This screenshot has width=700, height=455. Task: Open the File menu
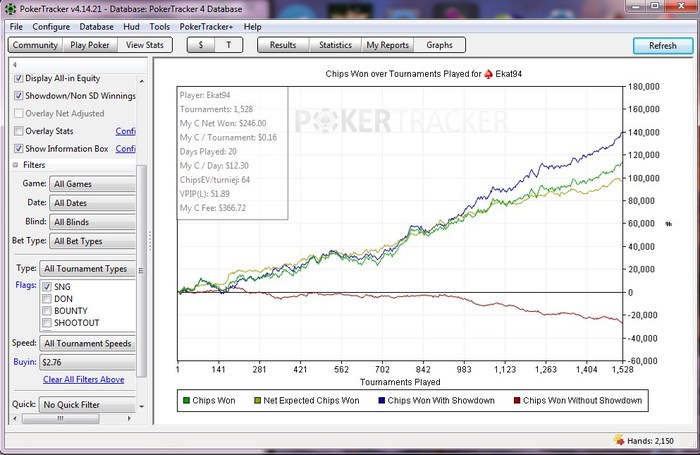[16, 27]
